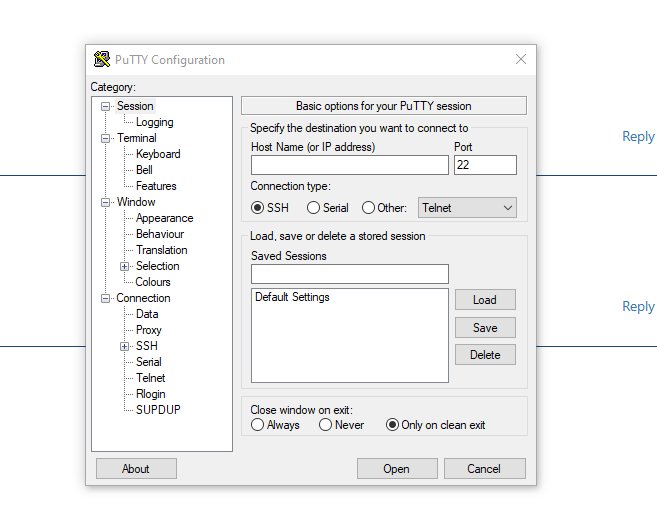Open Rlogin settings in tree
Image resolution: width=657 pixels, height=530 pixels.
click(151, 394)
